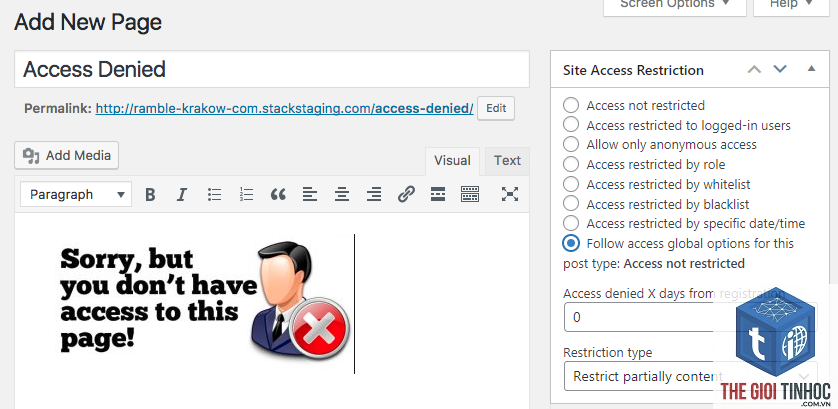The width and height of the screenshot is (838, 409).
Task: Align text right
Action: point(374,195)
